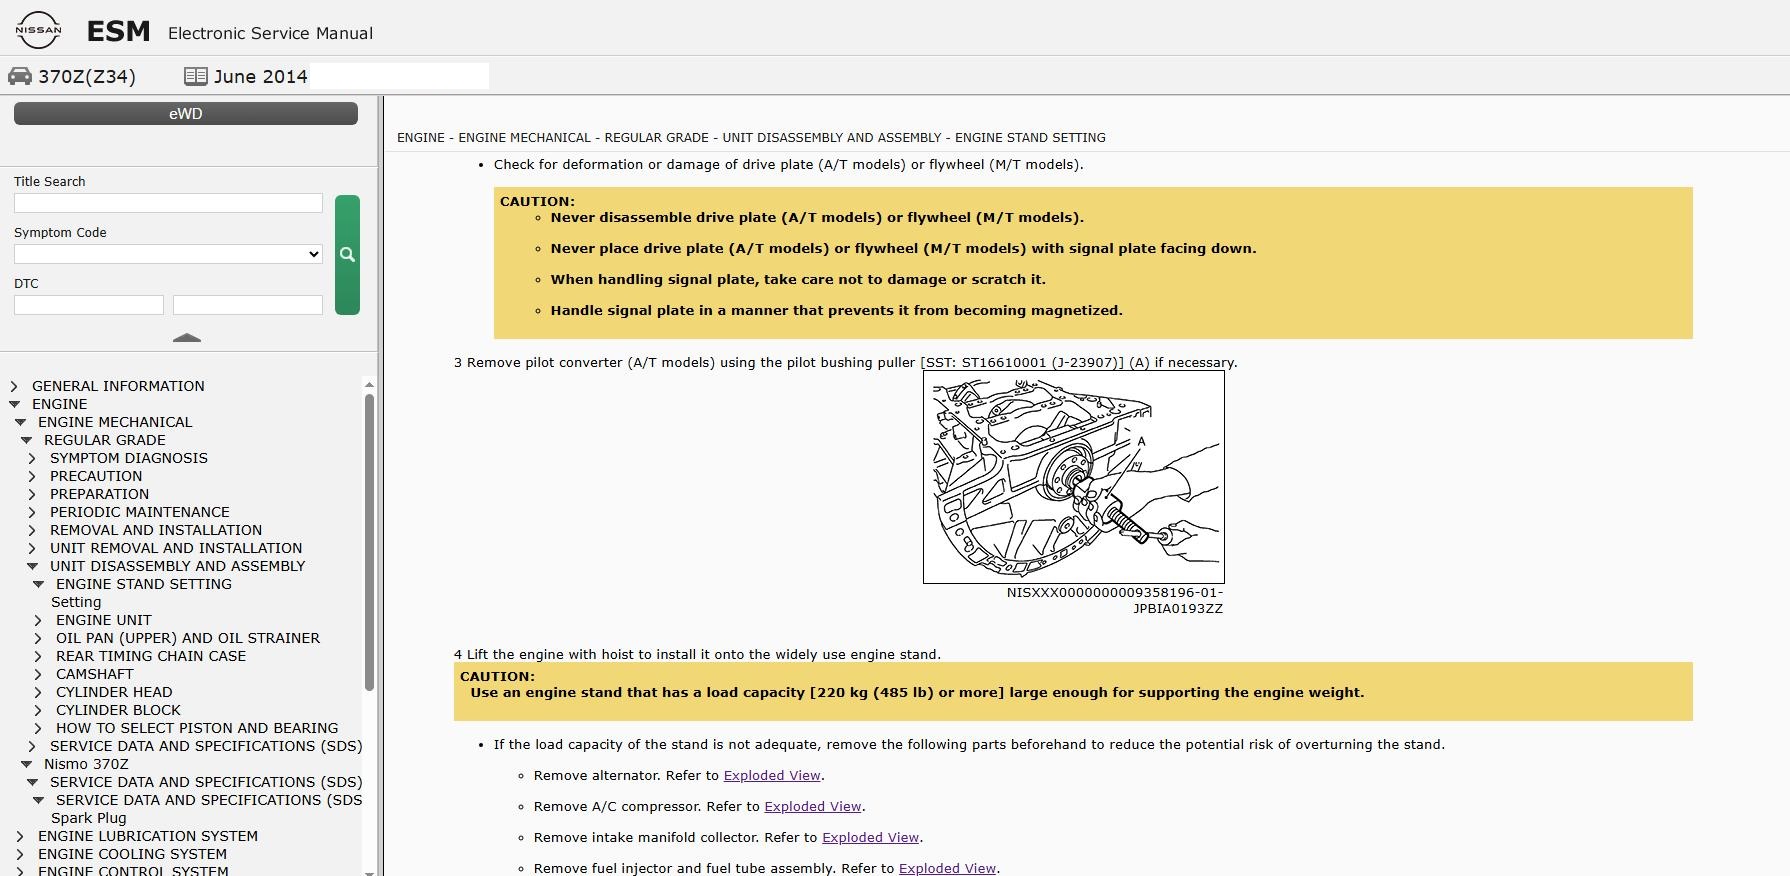Expand the CYLINDER HEAD node
The height and width of the screenshot is (876, 1790).
(38, 692)
